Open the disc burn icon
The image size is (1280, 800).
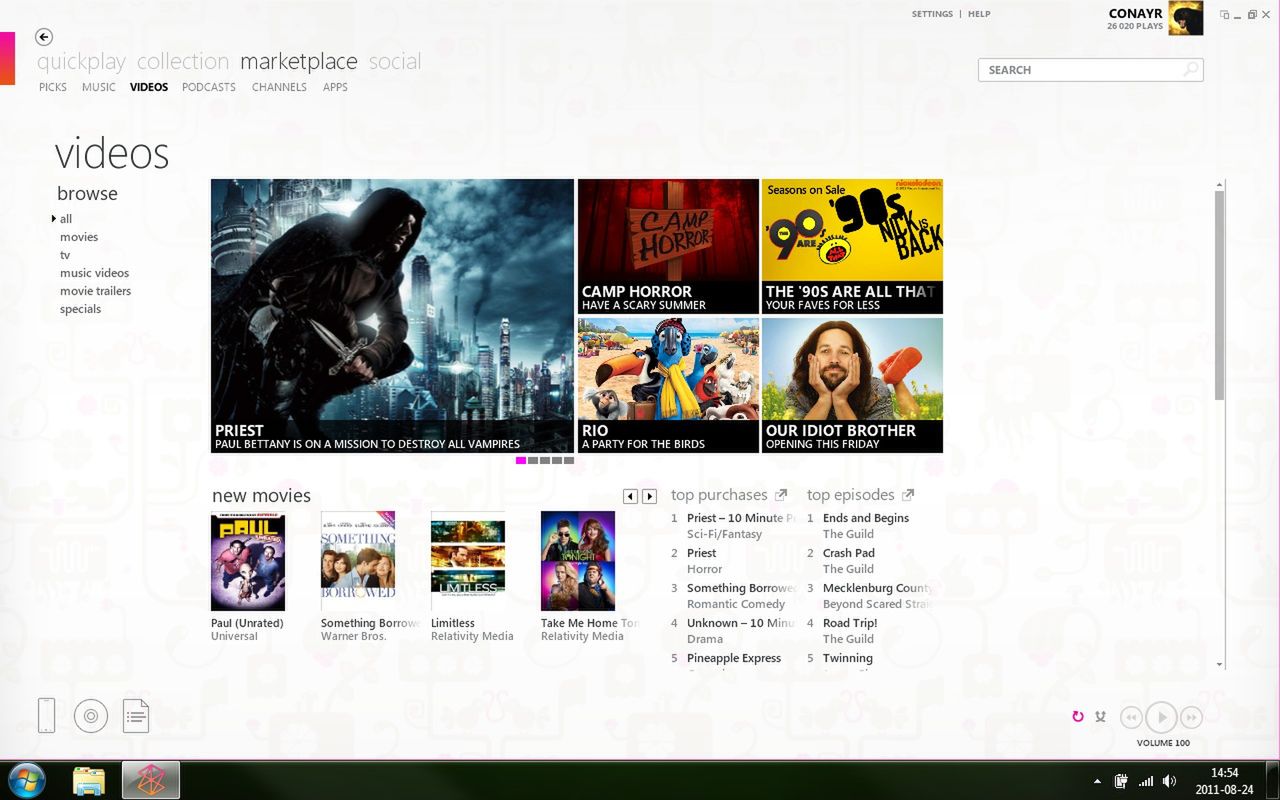(91, 715)
